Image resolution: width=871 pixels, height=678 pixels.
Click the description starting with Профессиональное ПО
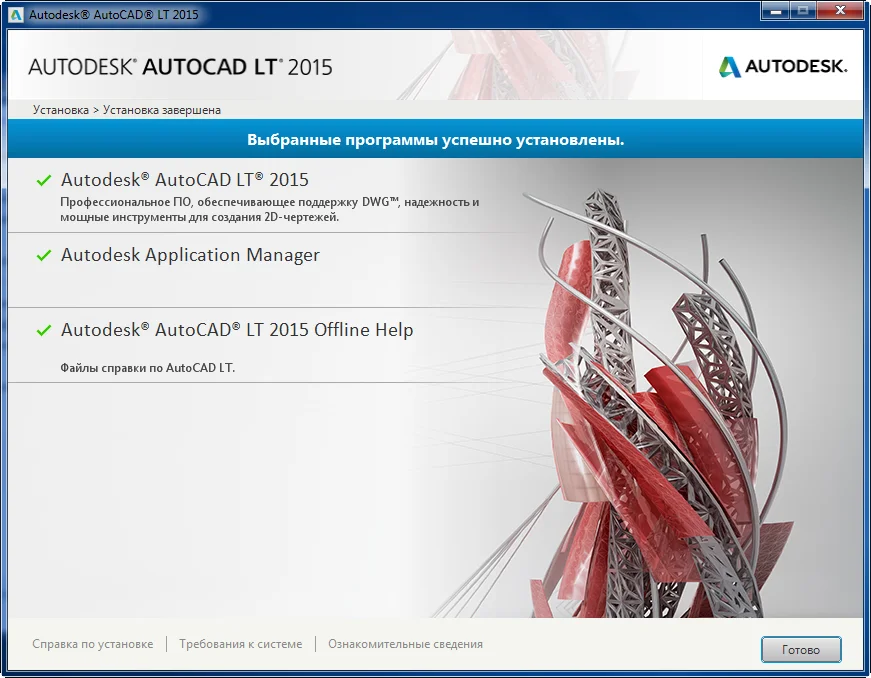[269, 209]
